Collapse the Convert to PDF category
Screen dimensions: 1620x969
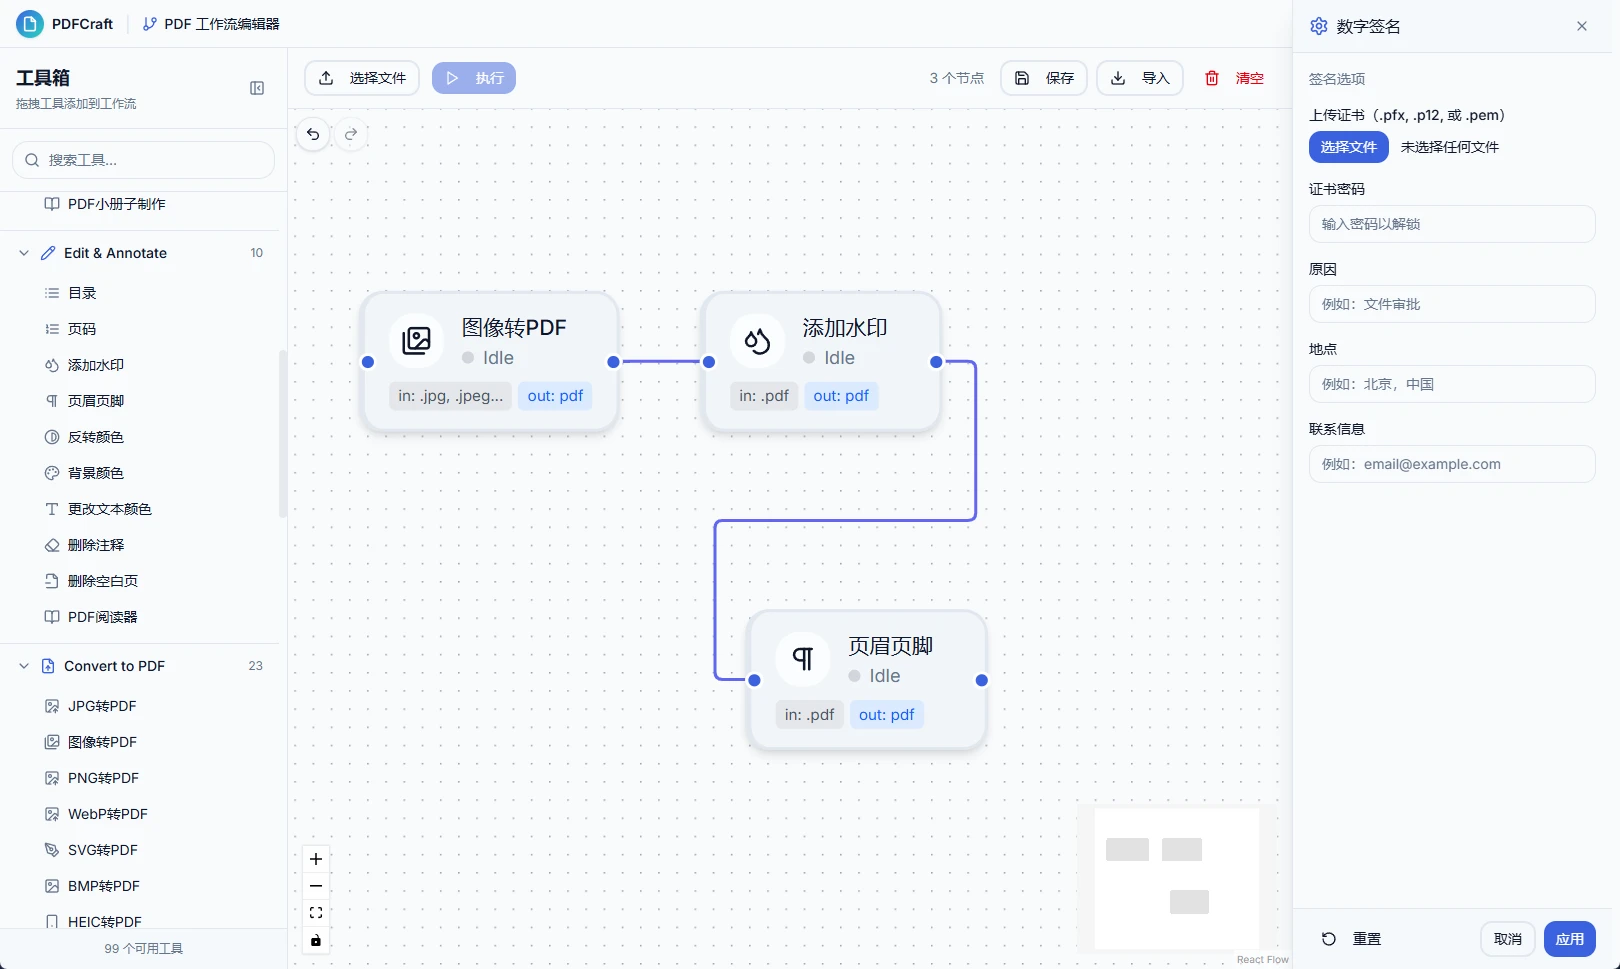pyautogui.click(x=24, y=666)
